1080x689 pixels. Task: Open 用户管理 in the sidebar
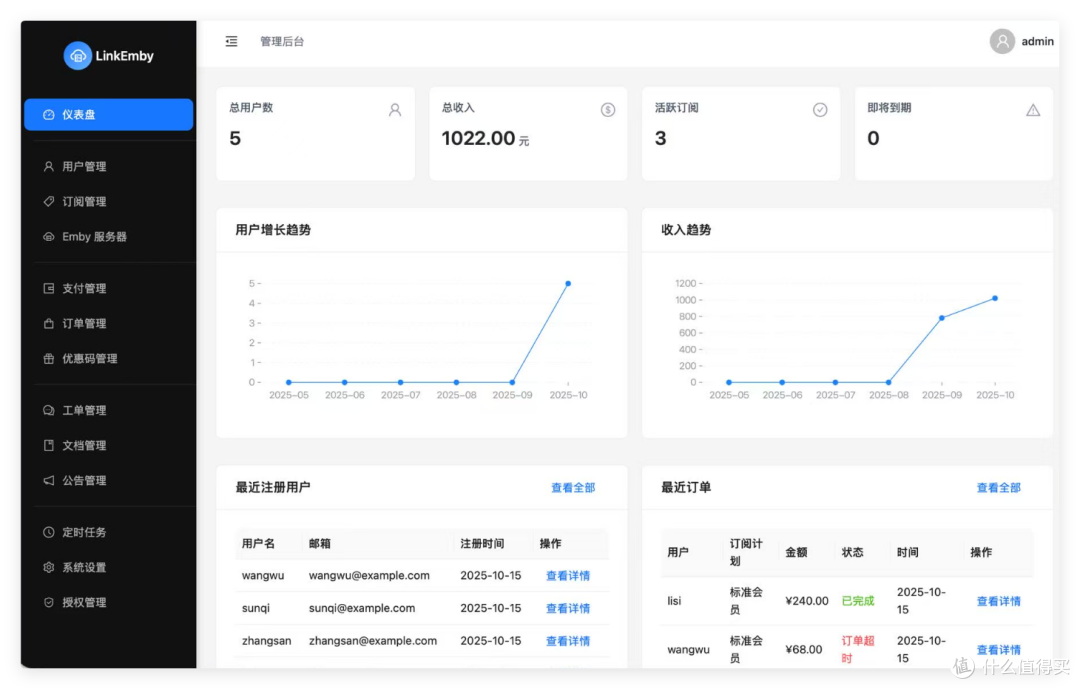tap(109, 166)
